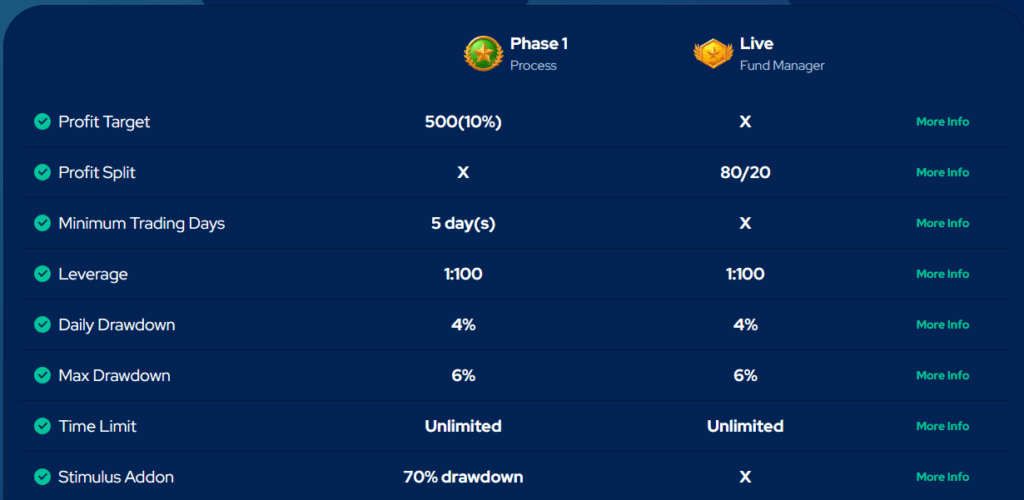Expand More Info for Daily Drawdown
This screenshot has height=500, width=1024.
tap(942, 325)
